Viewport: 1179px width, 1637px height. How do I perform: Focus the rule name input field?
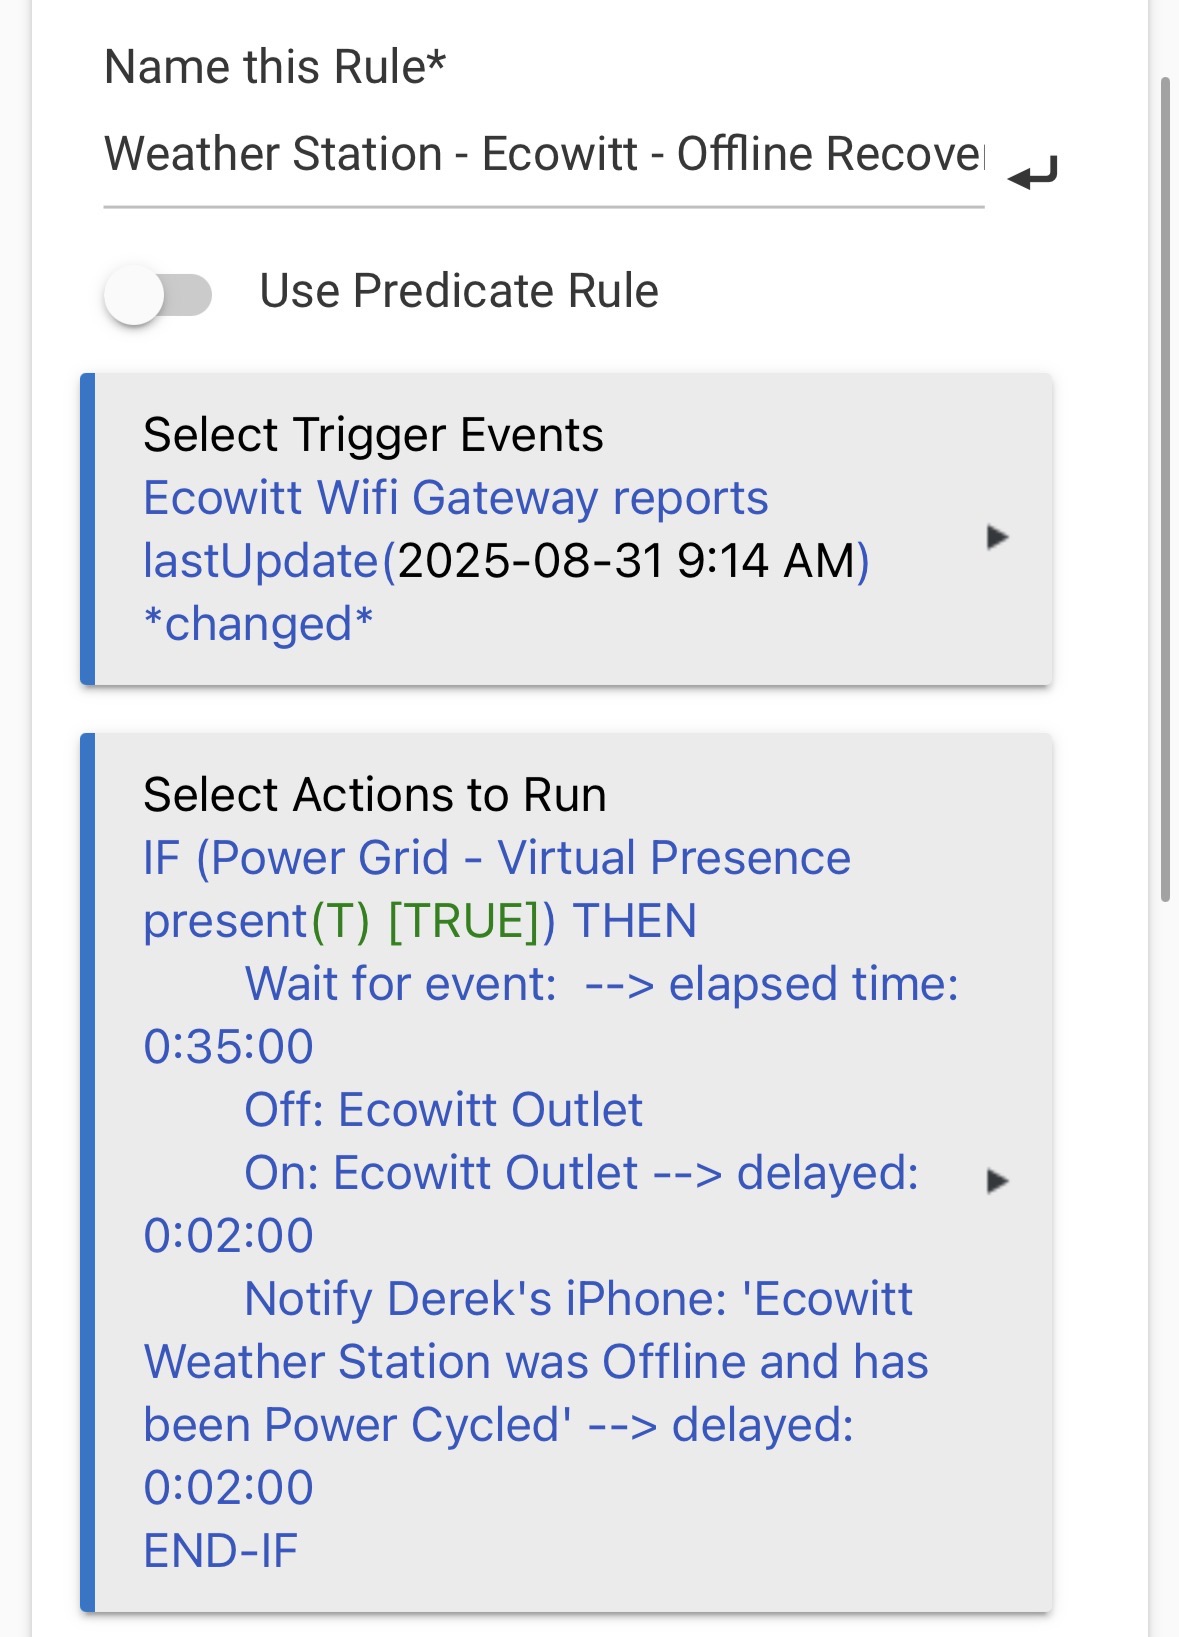(543, 156)
